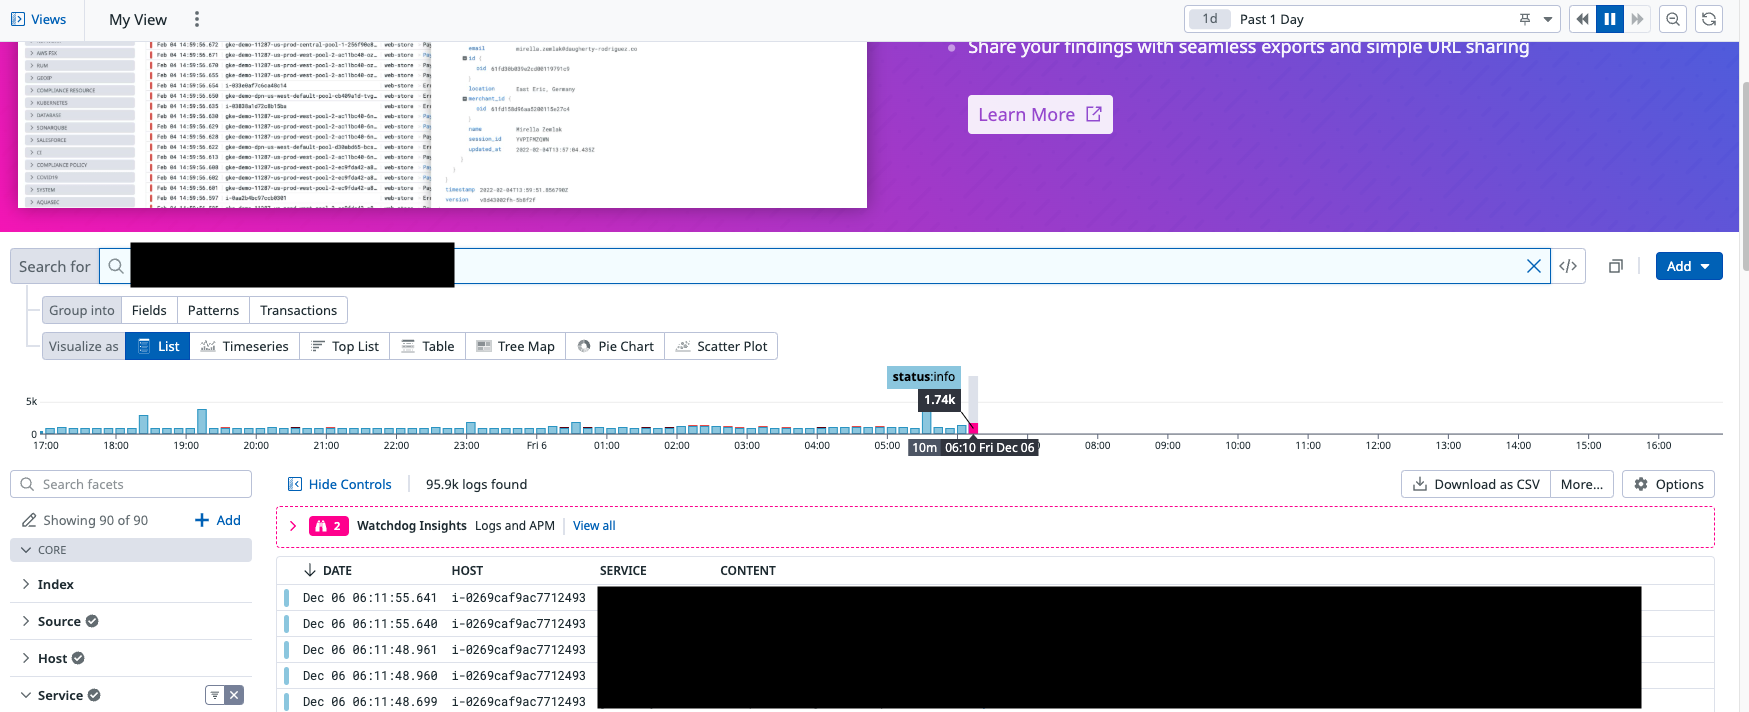Open the blue Add dropdown
This screenshot has height=712, width=1749.
[x=1689, y=266]
